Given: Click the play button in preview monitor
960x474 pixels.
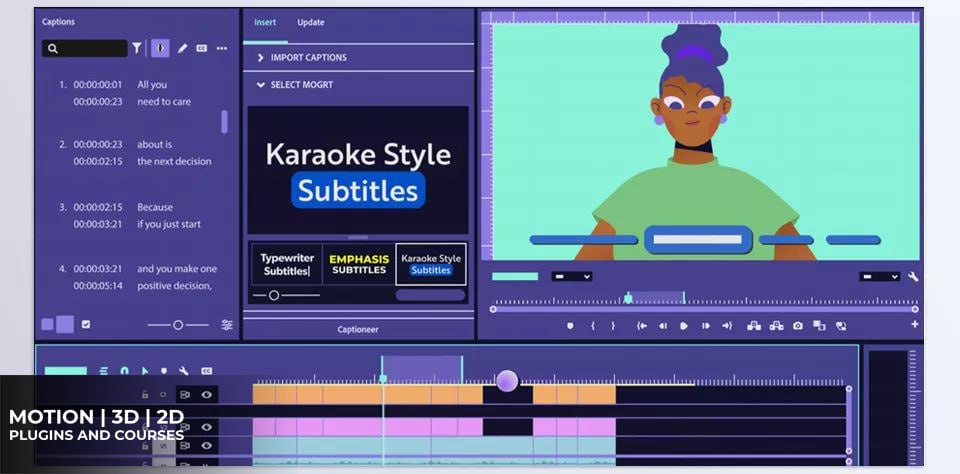Looking at the screenshot, I should (x=684, y=325).
